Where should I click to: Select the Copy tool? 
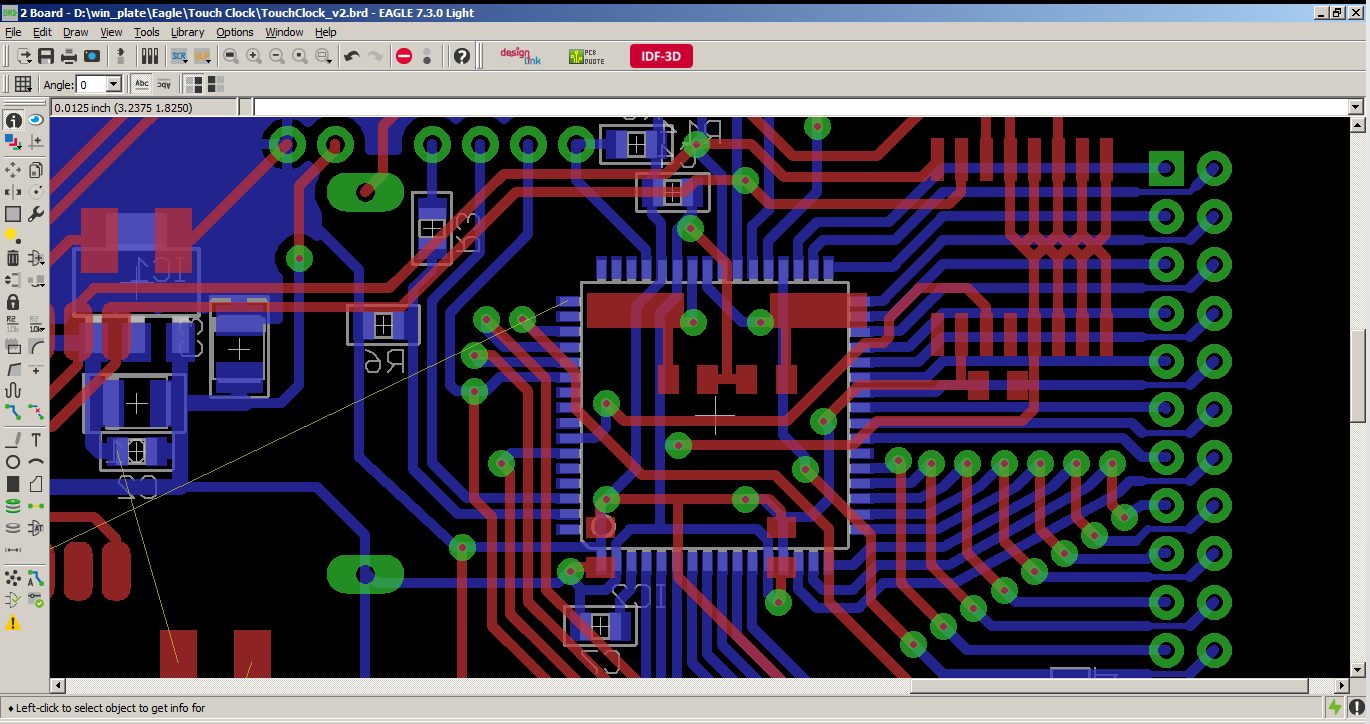[x=36, y=170]
